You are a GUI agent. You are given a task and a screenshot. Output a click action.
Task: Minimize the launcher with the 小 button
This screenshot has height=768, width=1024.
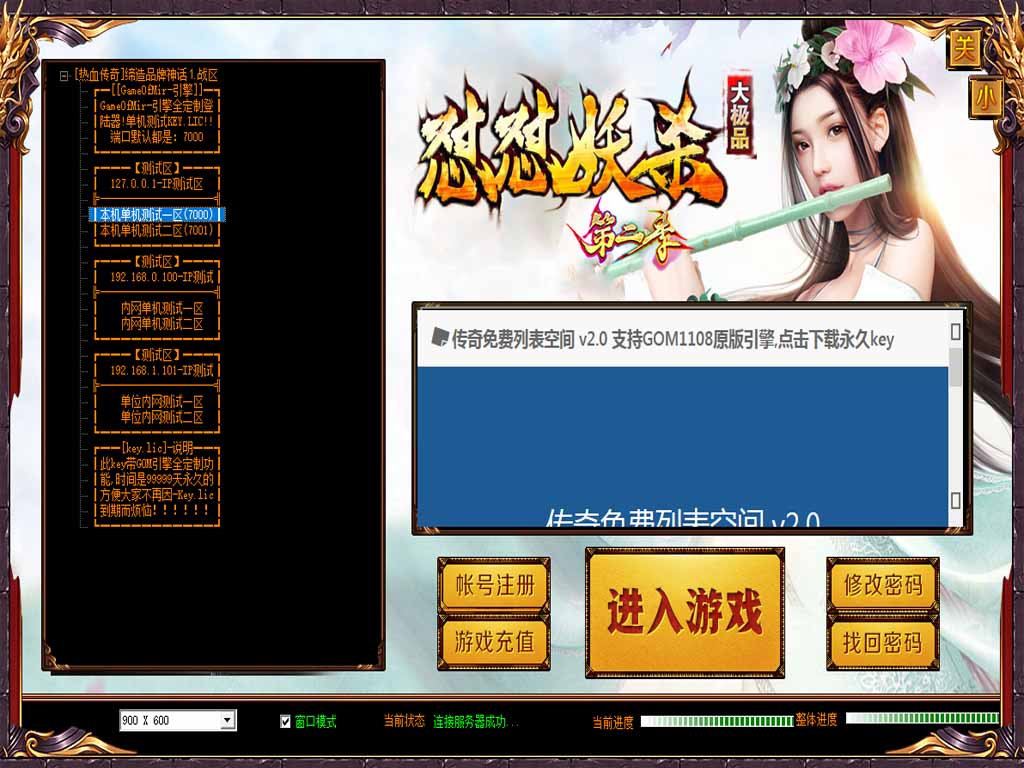pos(985,97)
